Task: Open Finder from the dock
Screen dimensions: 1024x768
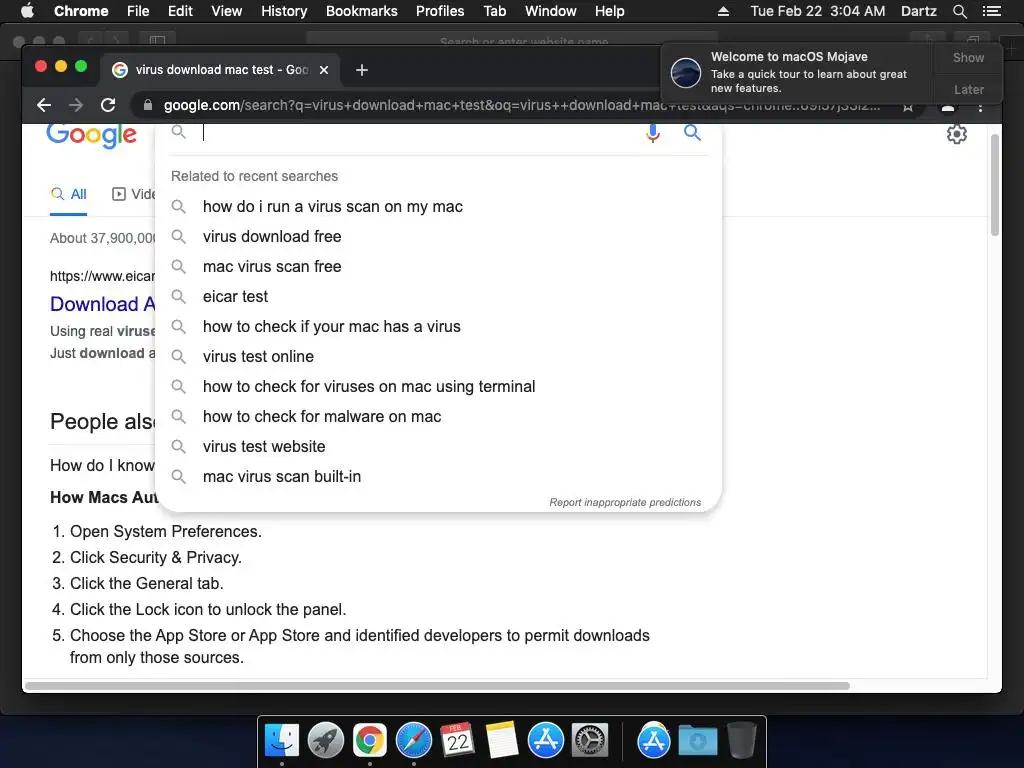Action: (281, 741)
